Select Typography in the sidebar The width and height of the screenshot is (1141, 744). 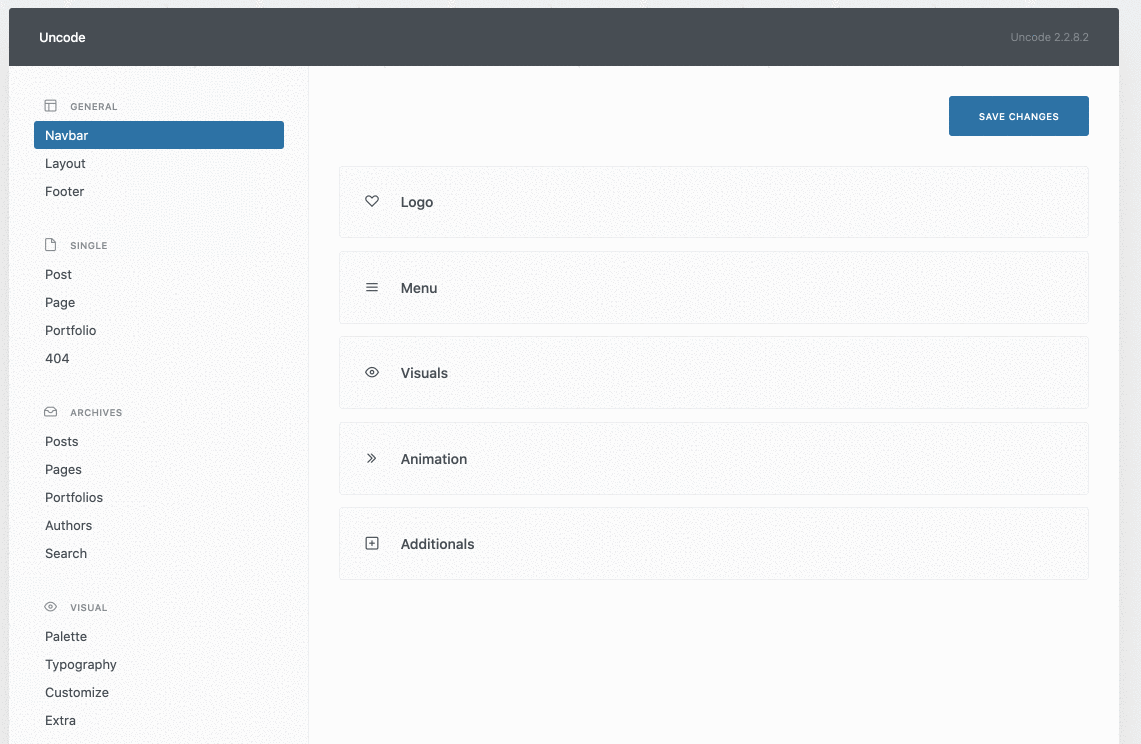tap(81, 664)
